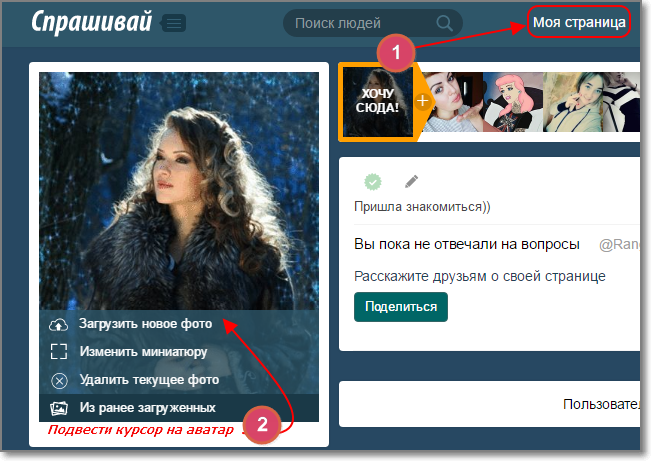The height and width of the screenshot is (461, 651).
Task: Click the circled X delete icon
Action: 59,380
